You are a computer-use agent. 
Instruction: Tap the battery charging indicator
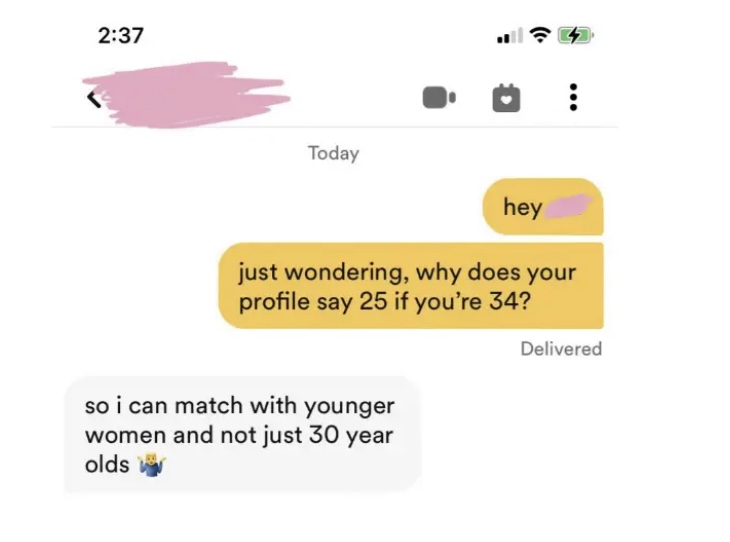coord(576,35)
